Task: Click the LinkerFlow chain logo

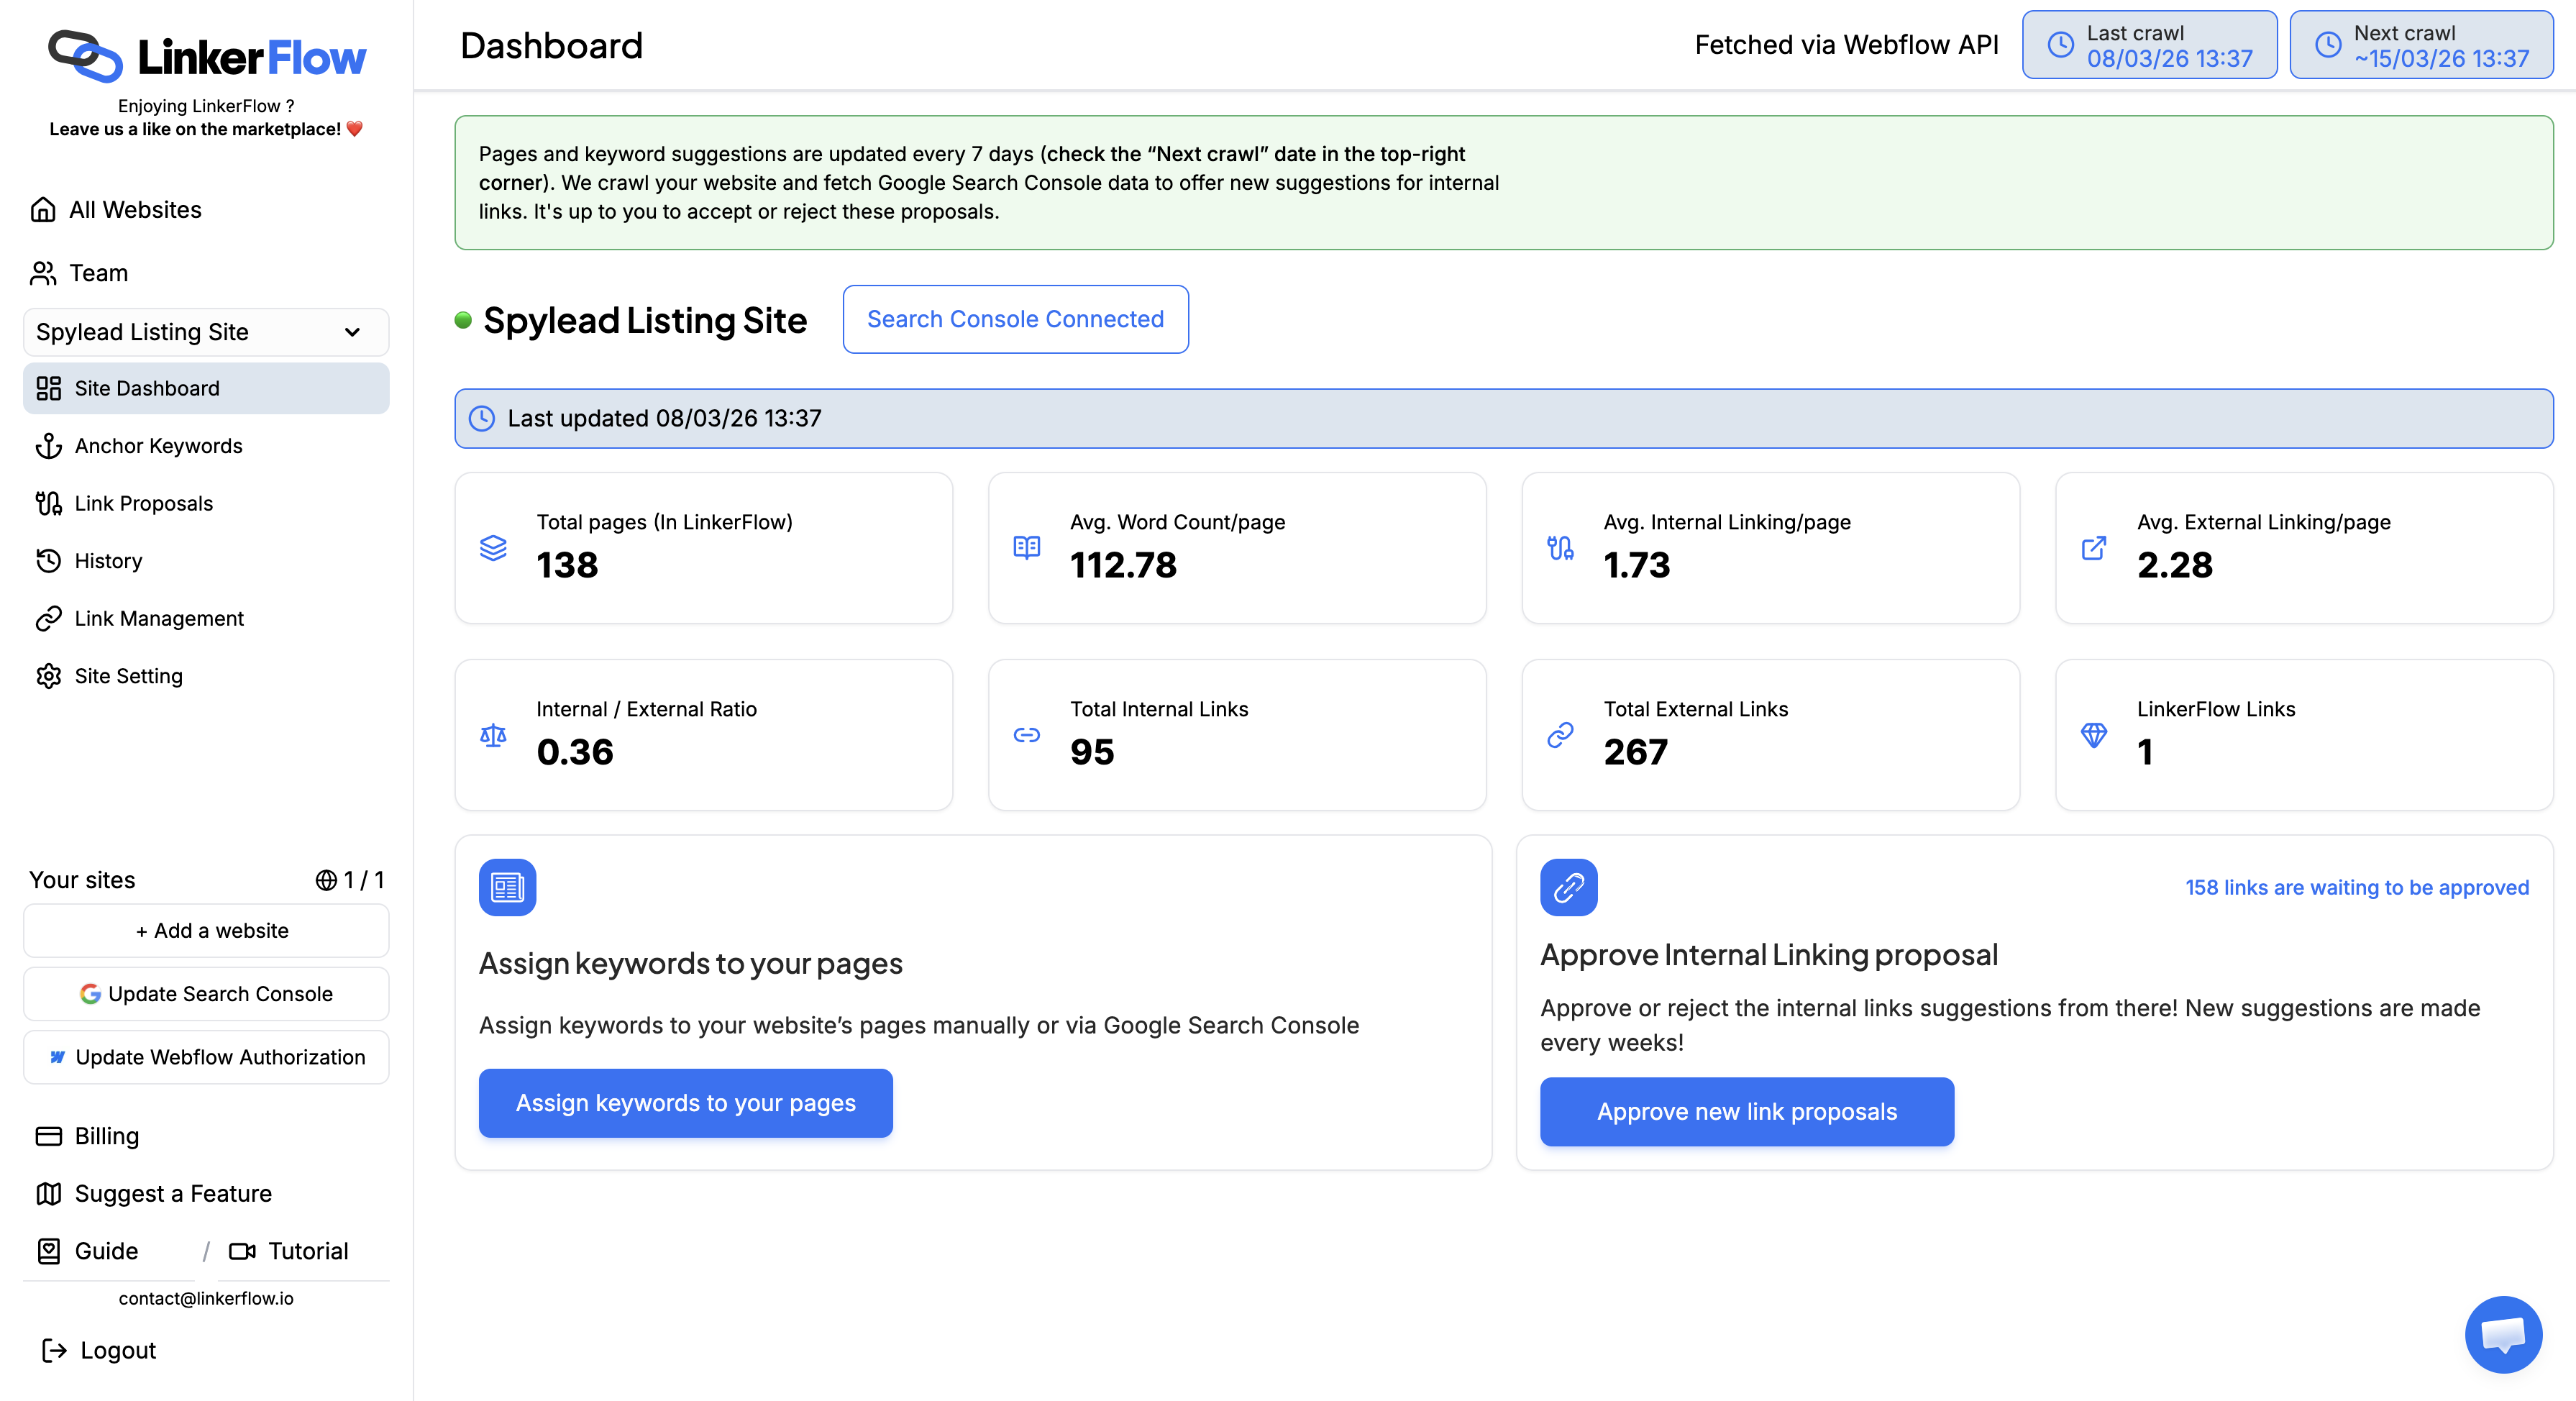Action: [85, 56]
